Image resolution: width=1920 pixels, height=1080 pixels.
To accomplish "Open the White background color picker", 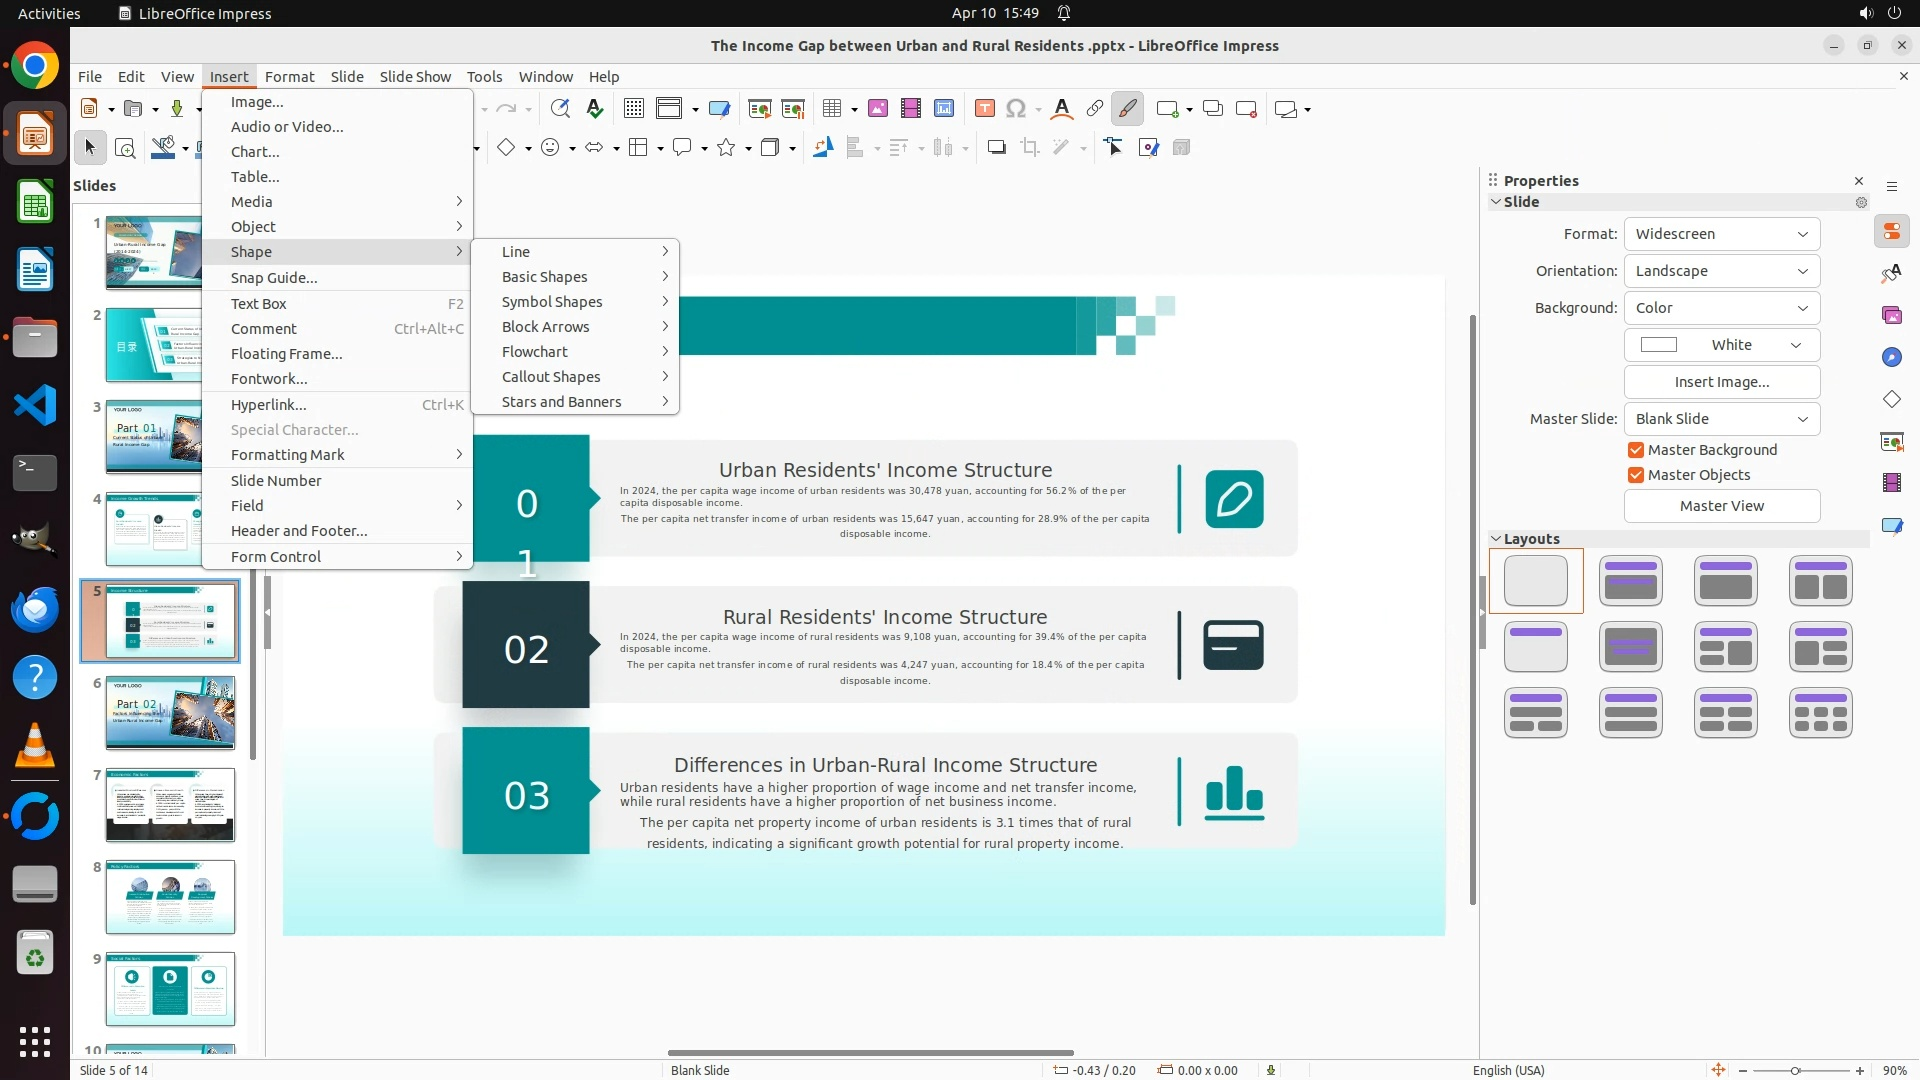I will click(1721, 345).
